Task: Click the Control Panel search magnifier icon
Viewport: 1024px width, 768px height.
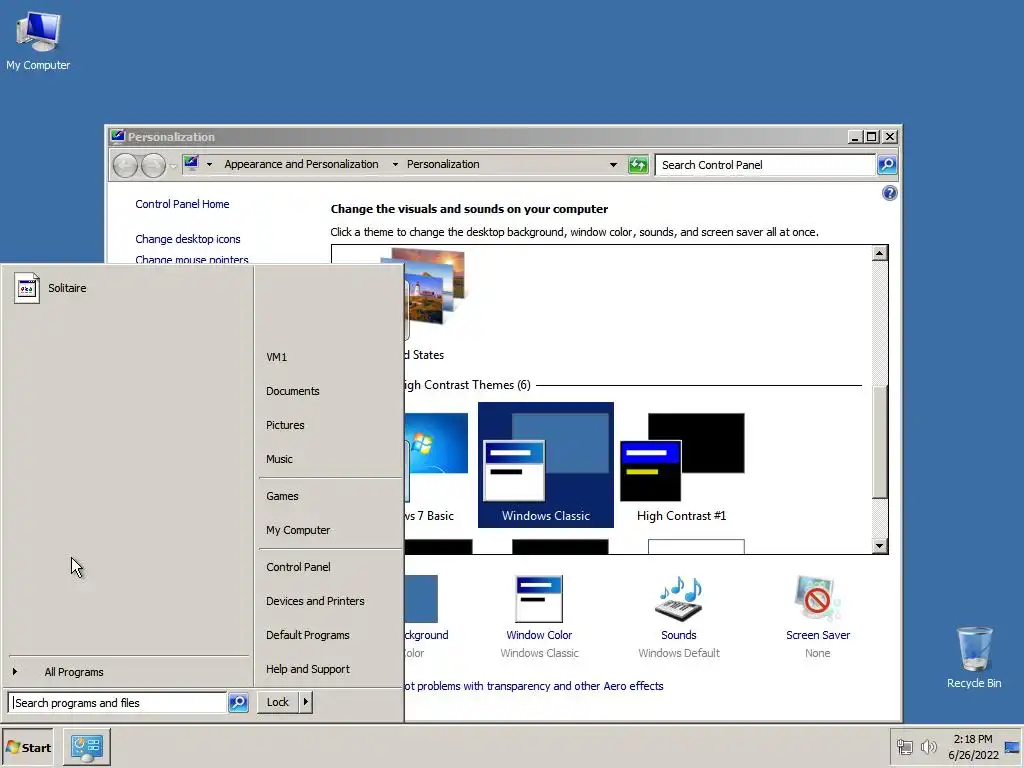Action: (x=886, y=165)
